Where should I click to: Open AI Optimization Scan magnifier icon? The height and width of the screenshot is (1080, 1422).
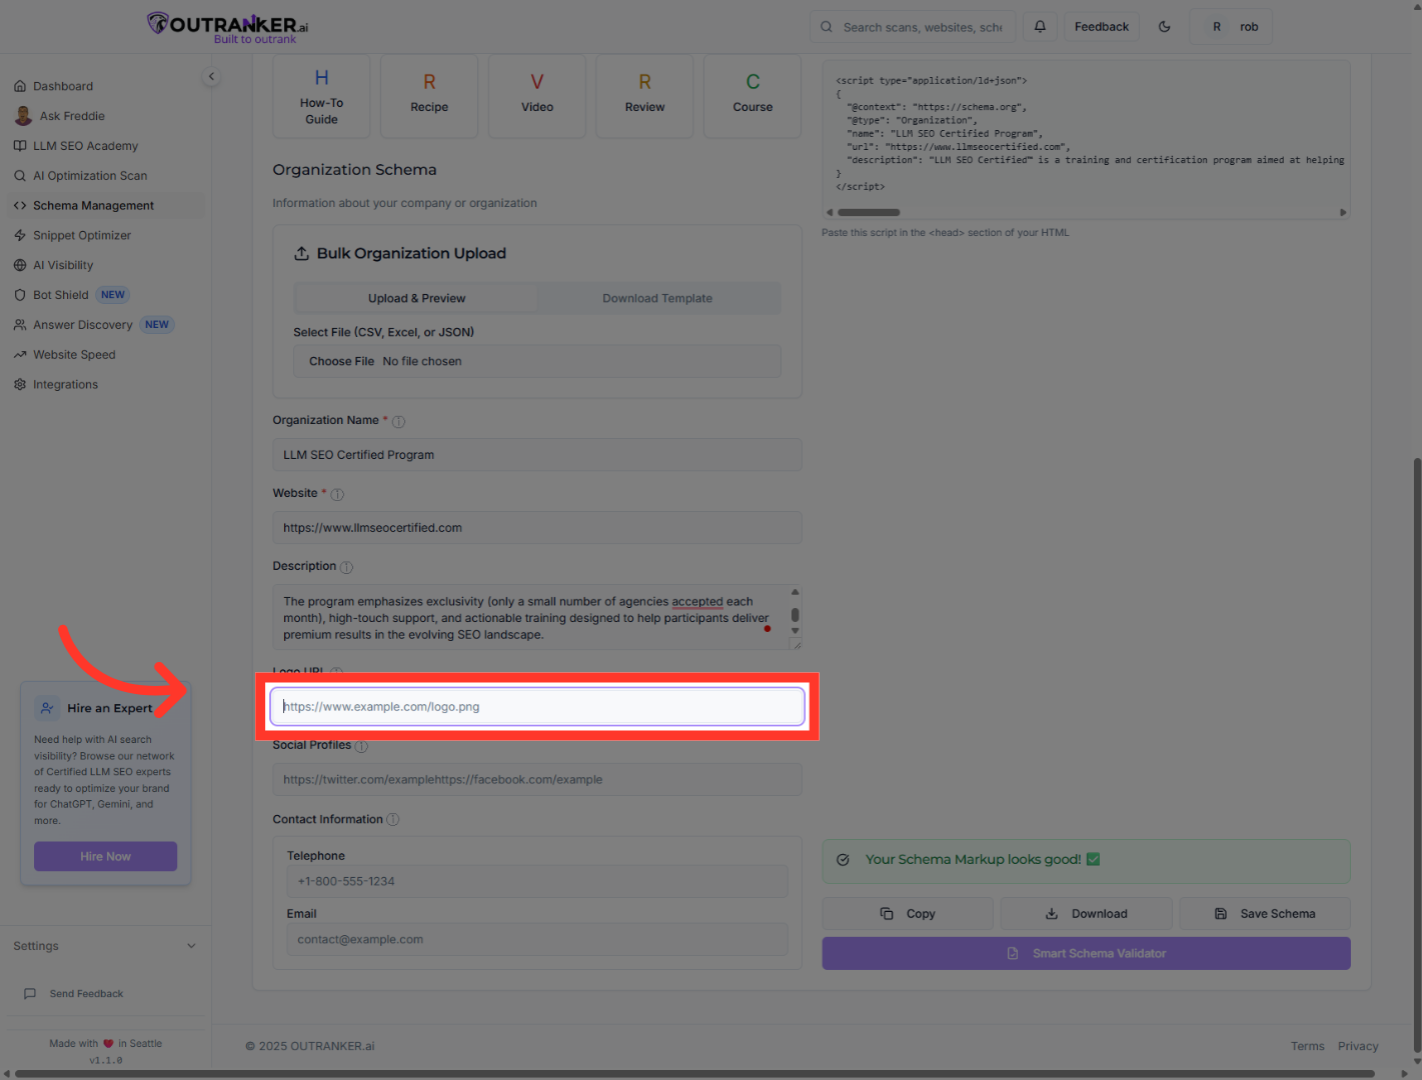click(20, 176)
